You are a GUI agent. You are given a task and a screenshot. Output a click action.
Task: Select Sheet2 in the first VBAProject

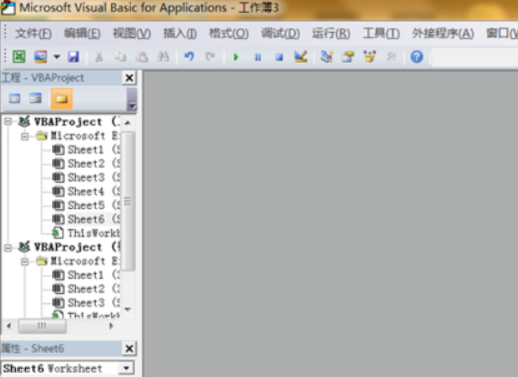(86, 164)
